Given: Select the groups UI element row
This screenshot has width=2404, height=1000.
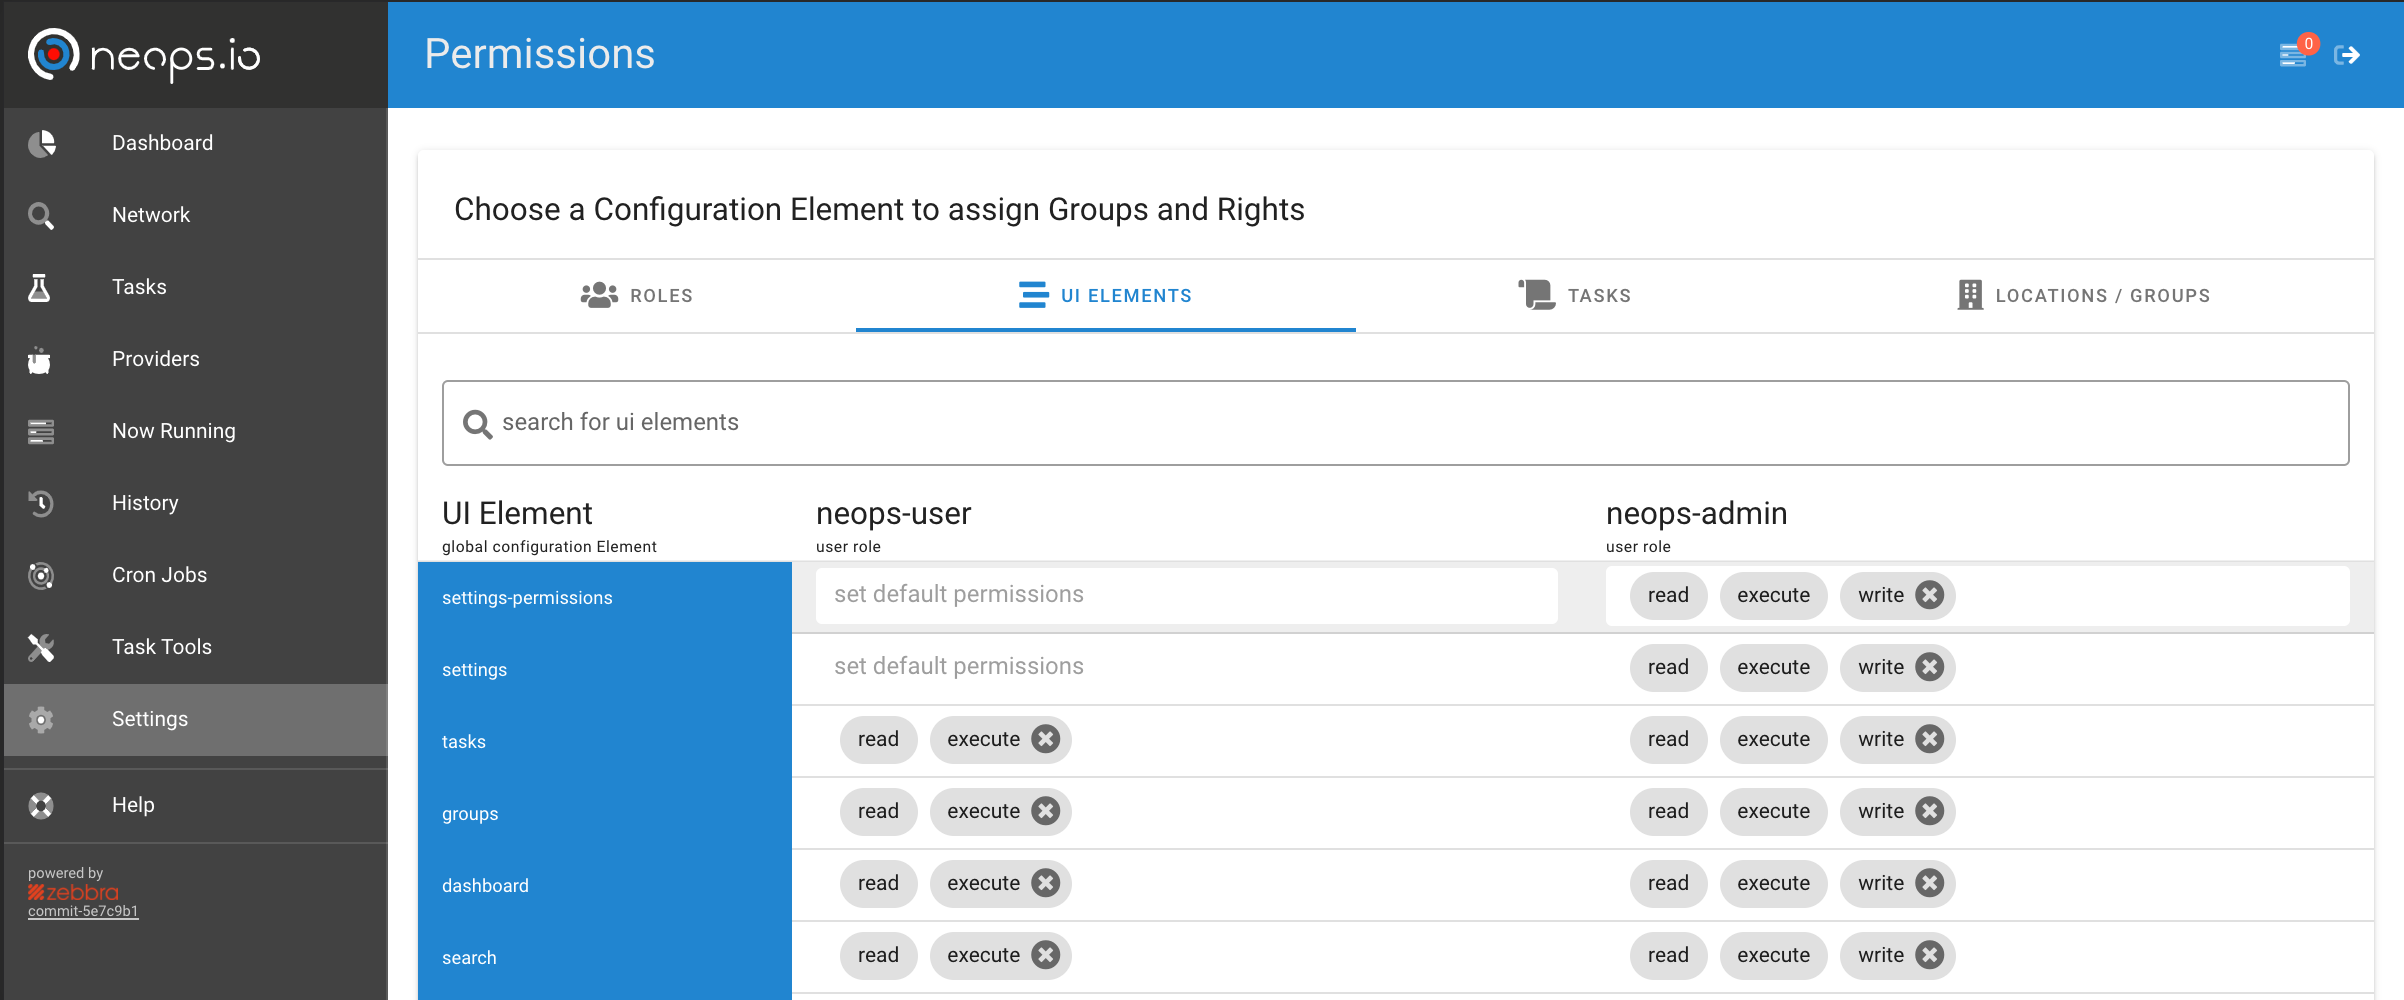Looking at the screenshot, I should 605,814.
